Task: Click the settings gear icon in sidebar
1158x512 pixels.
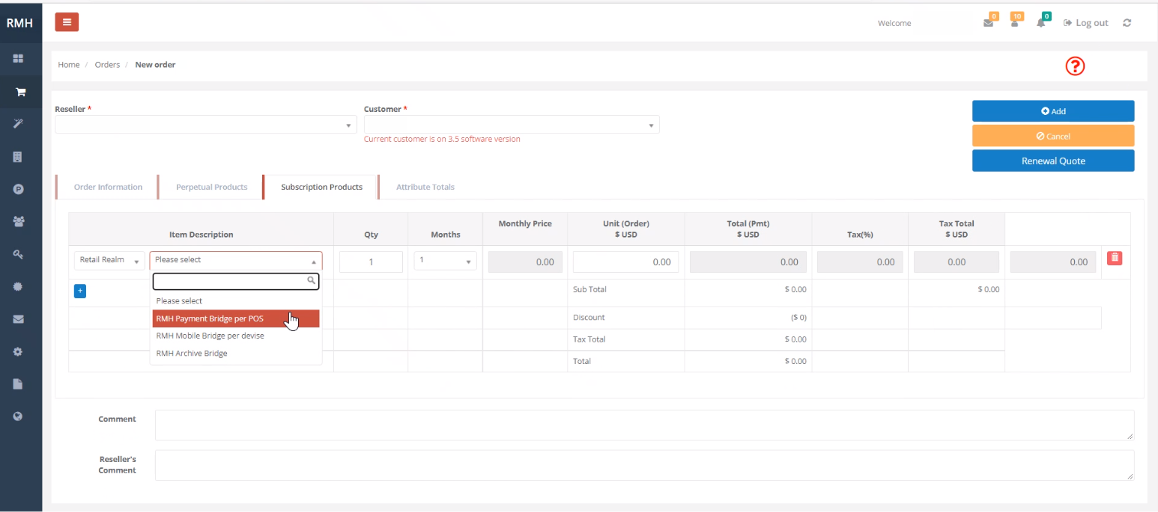Action: click(19, 352)
